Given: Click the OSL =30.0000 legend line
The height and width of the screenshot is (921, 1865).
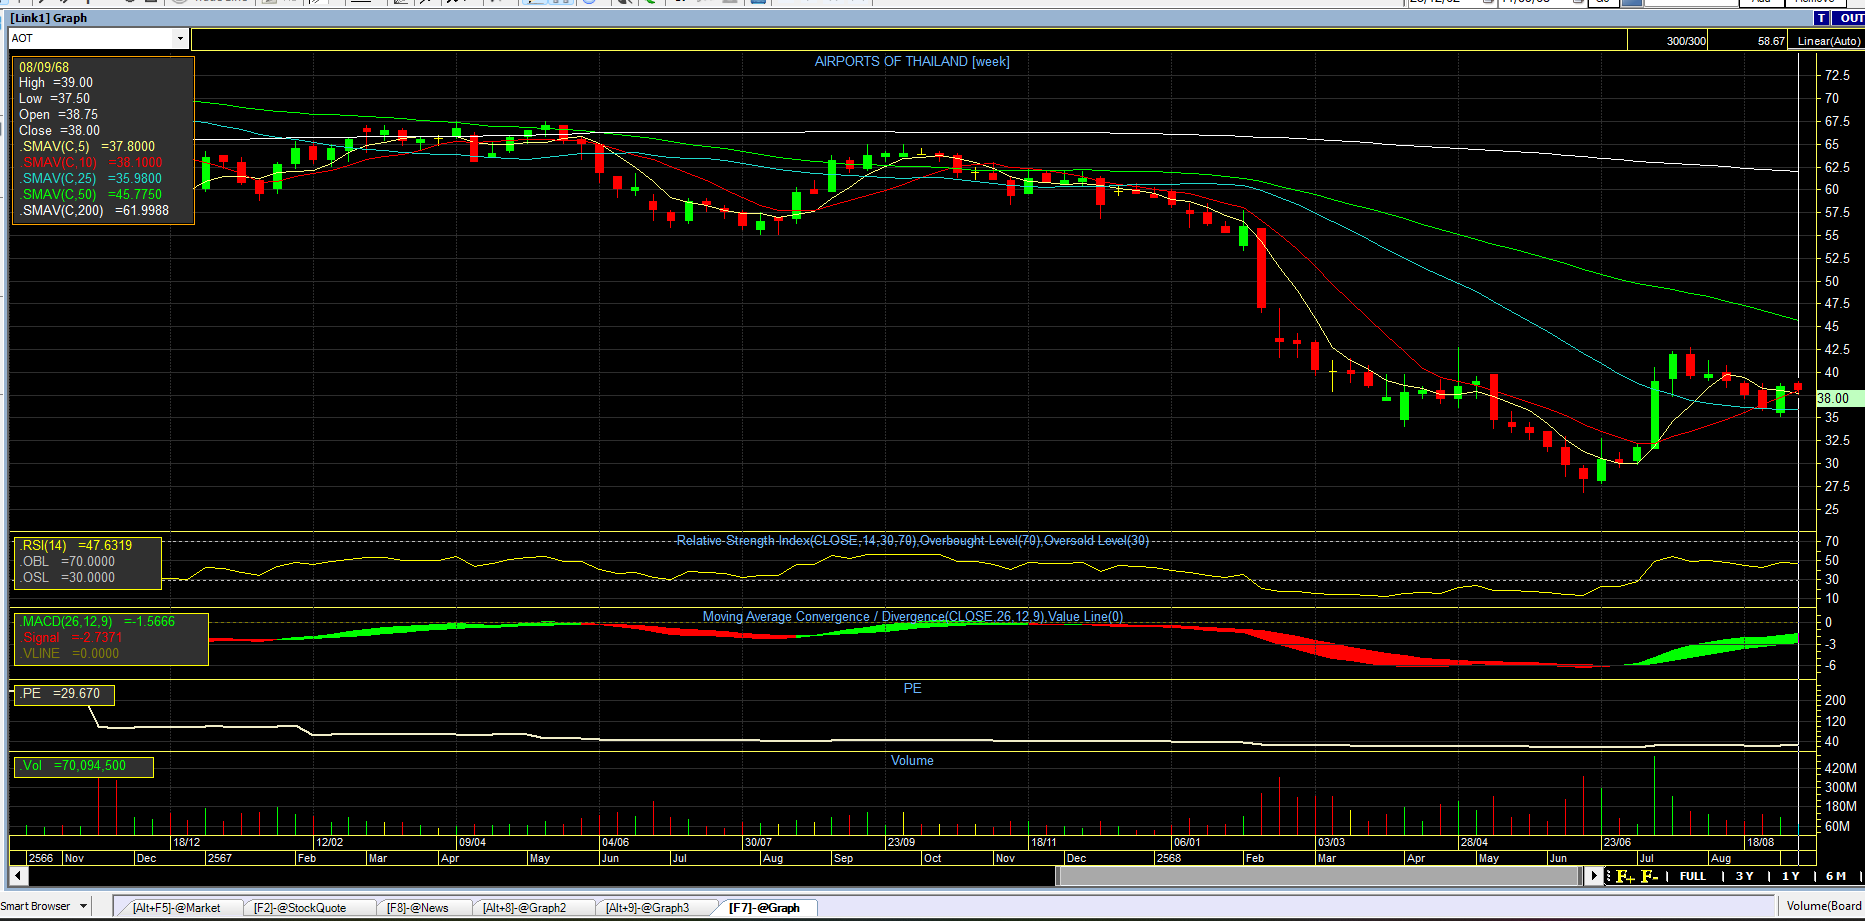Looking at the screenshot, I should pyautogui.click(x=68, y=577).
